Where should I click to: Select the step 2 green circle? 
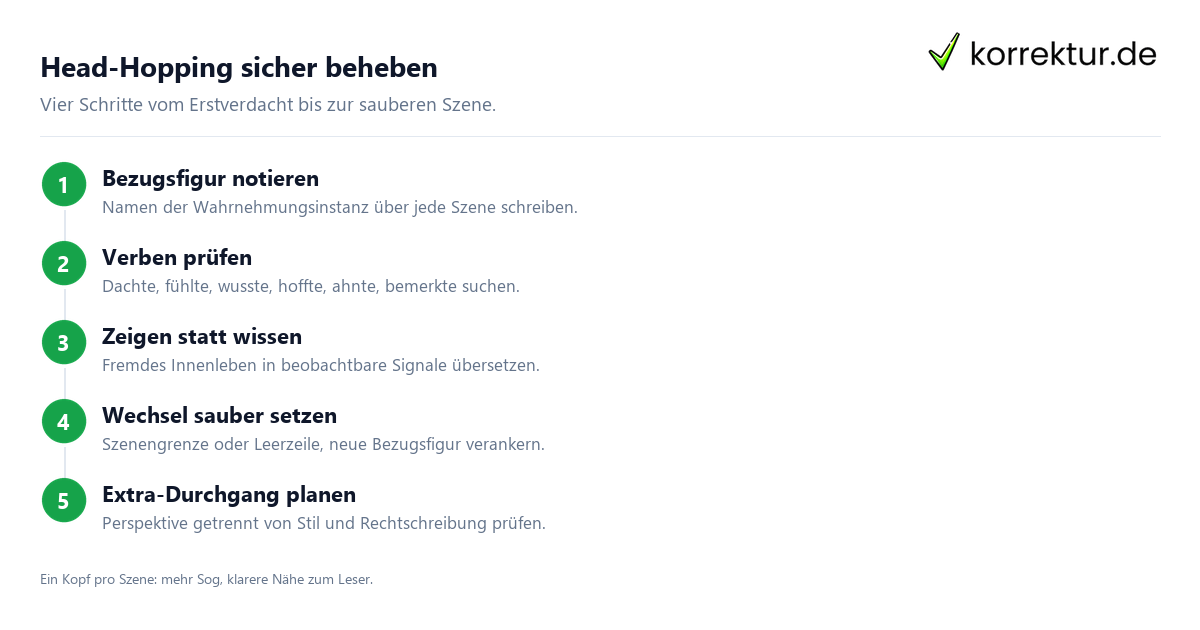click(x=64, y=263)
